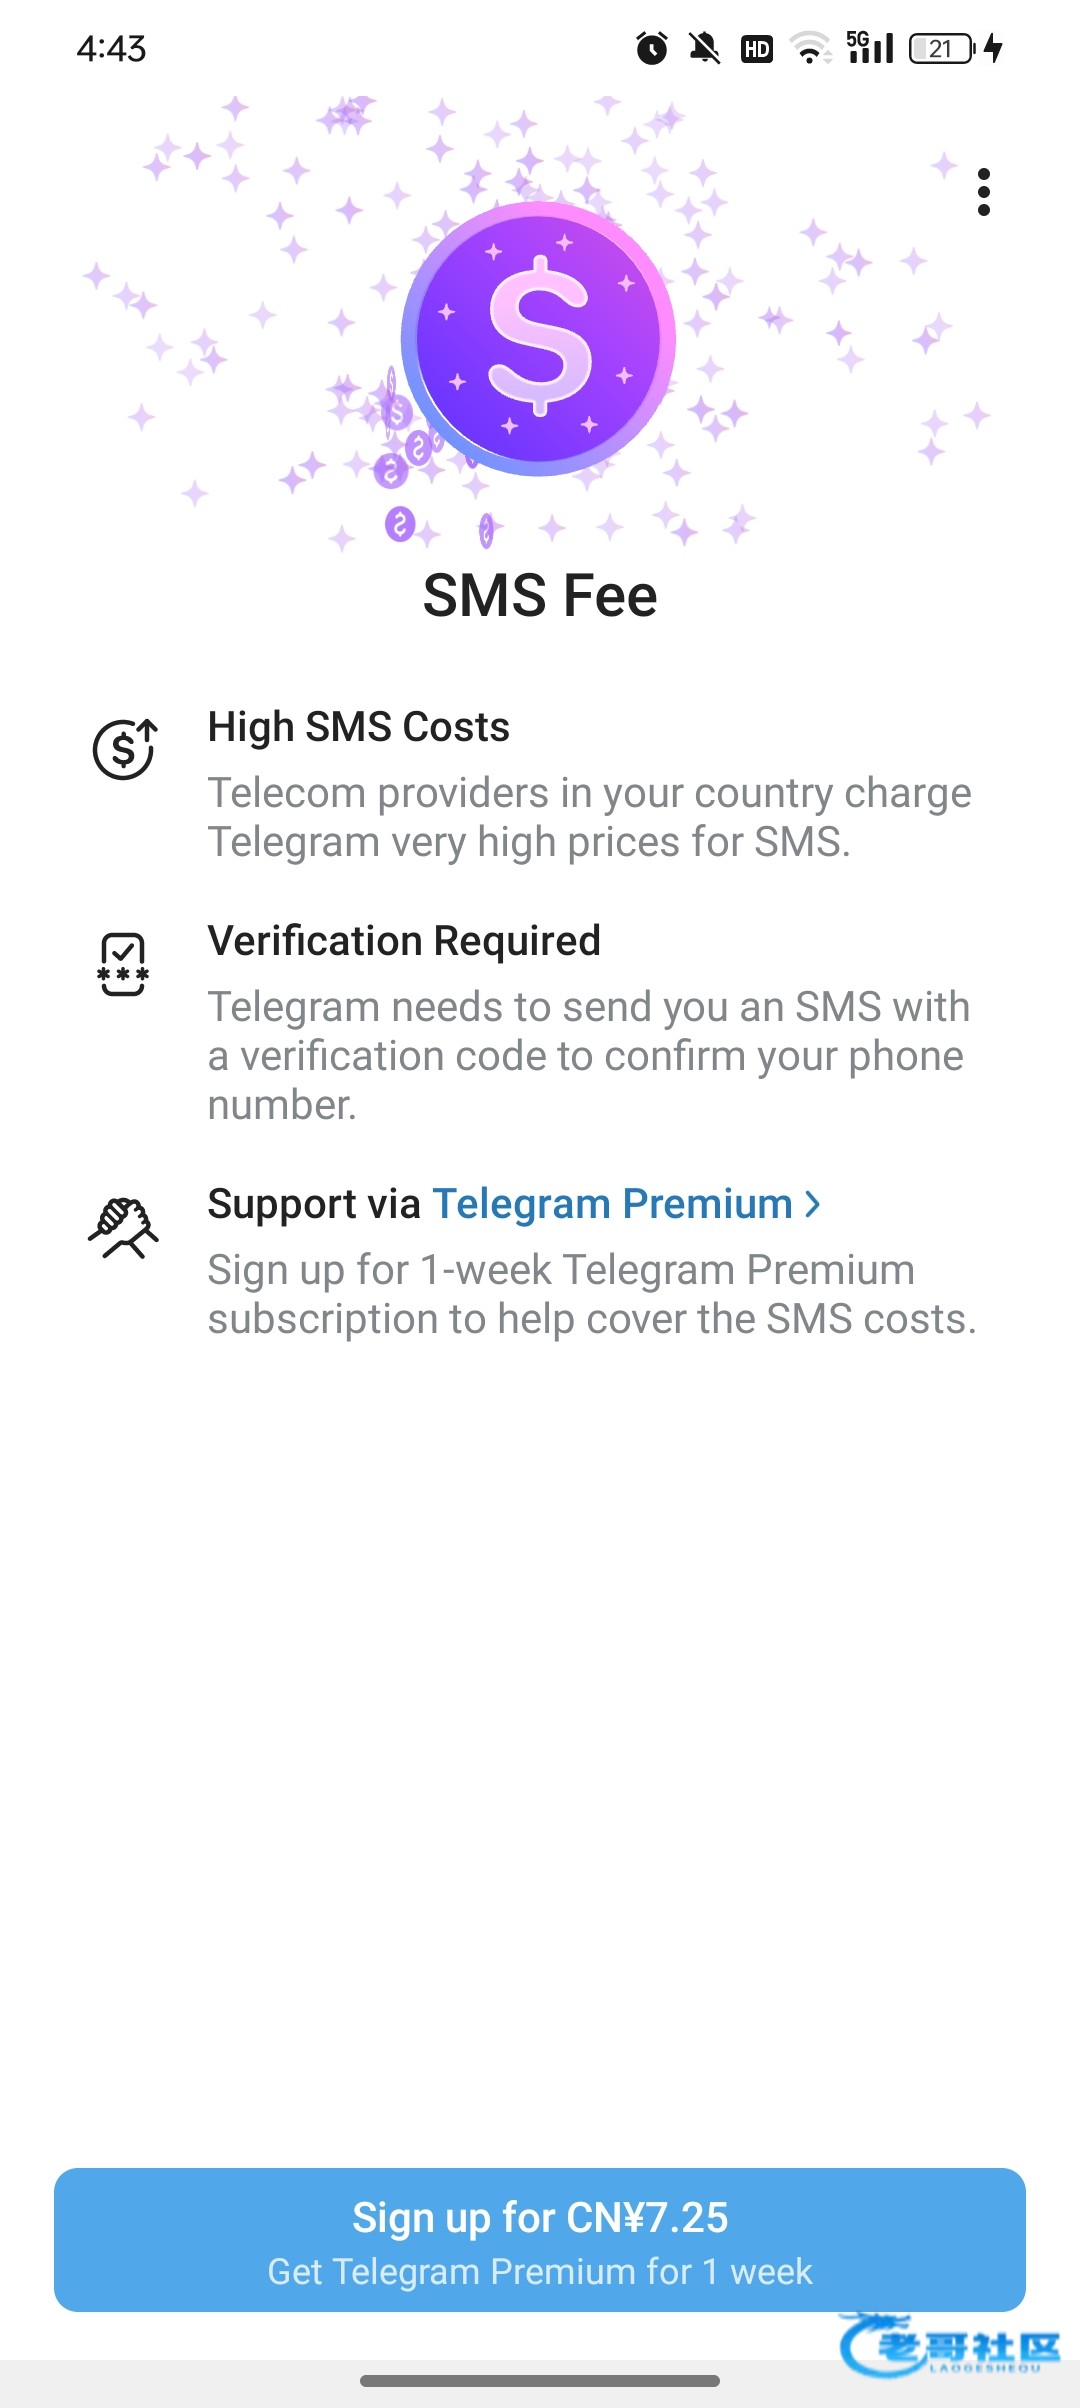
Task: Tap the 4:43 clock in status bar
Action: click(x=111, y=48)
